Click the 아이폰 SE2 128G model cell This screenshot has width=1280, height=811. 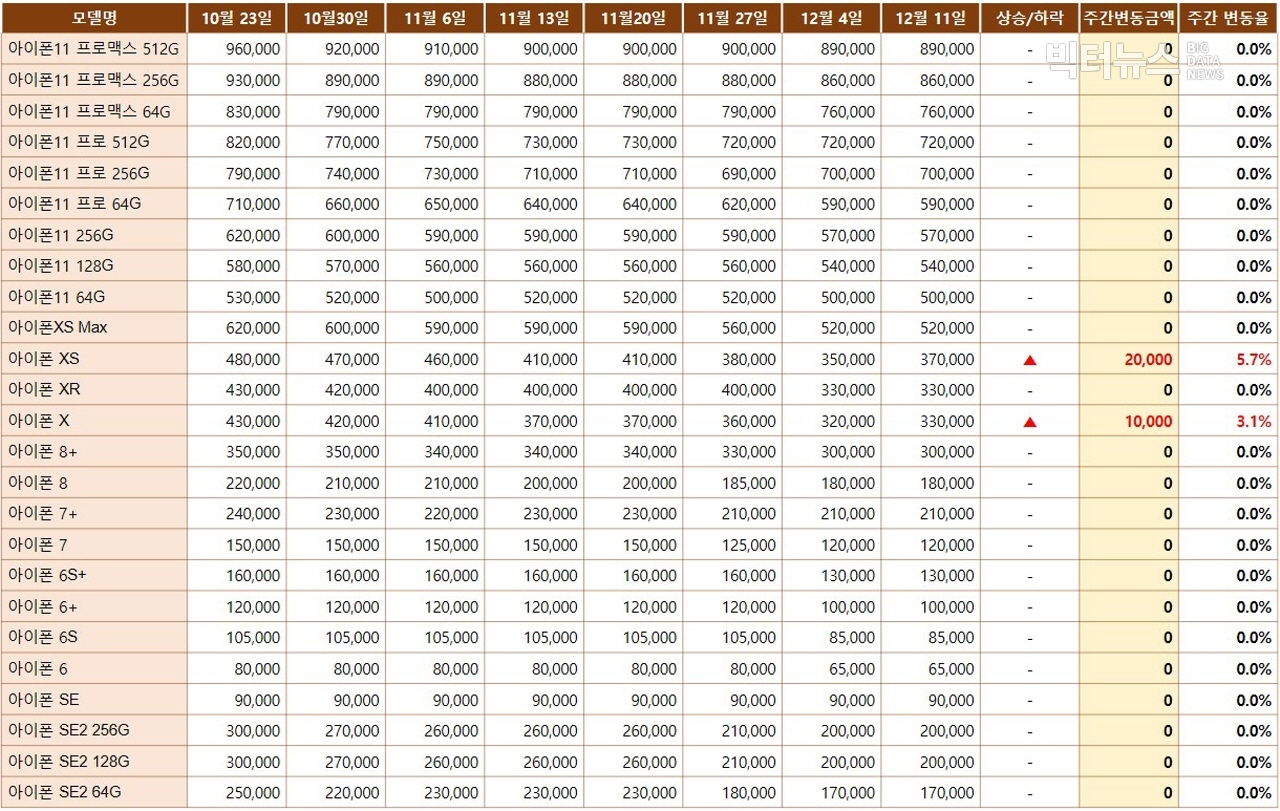94,762
